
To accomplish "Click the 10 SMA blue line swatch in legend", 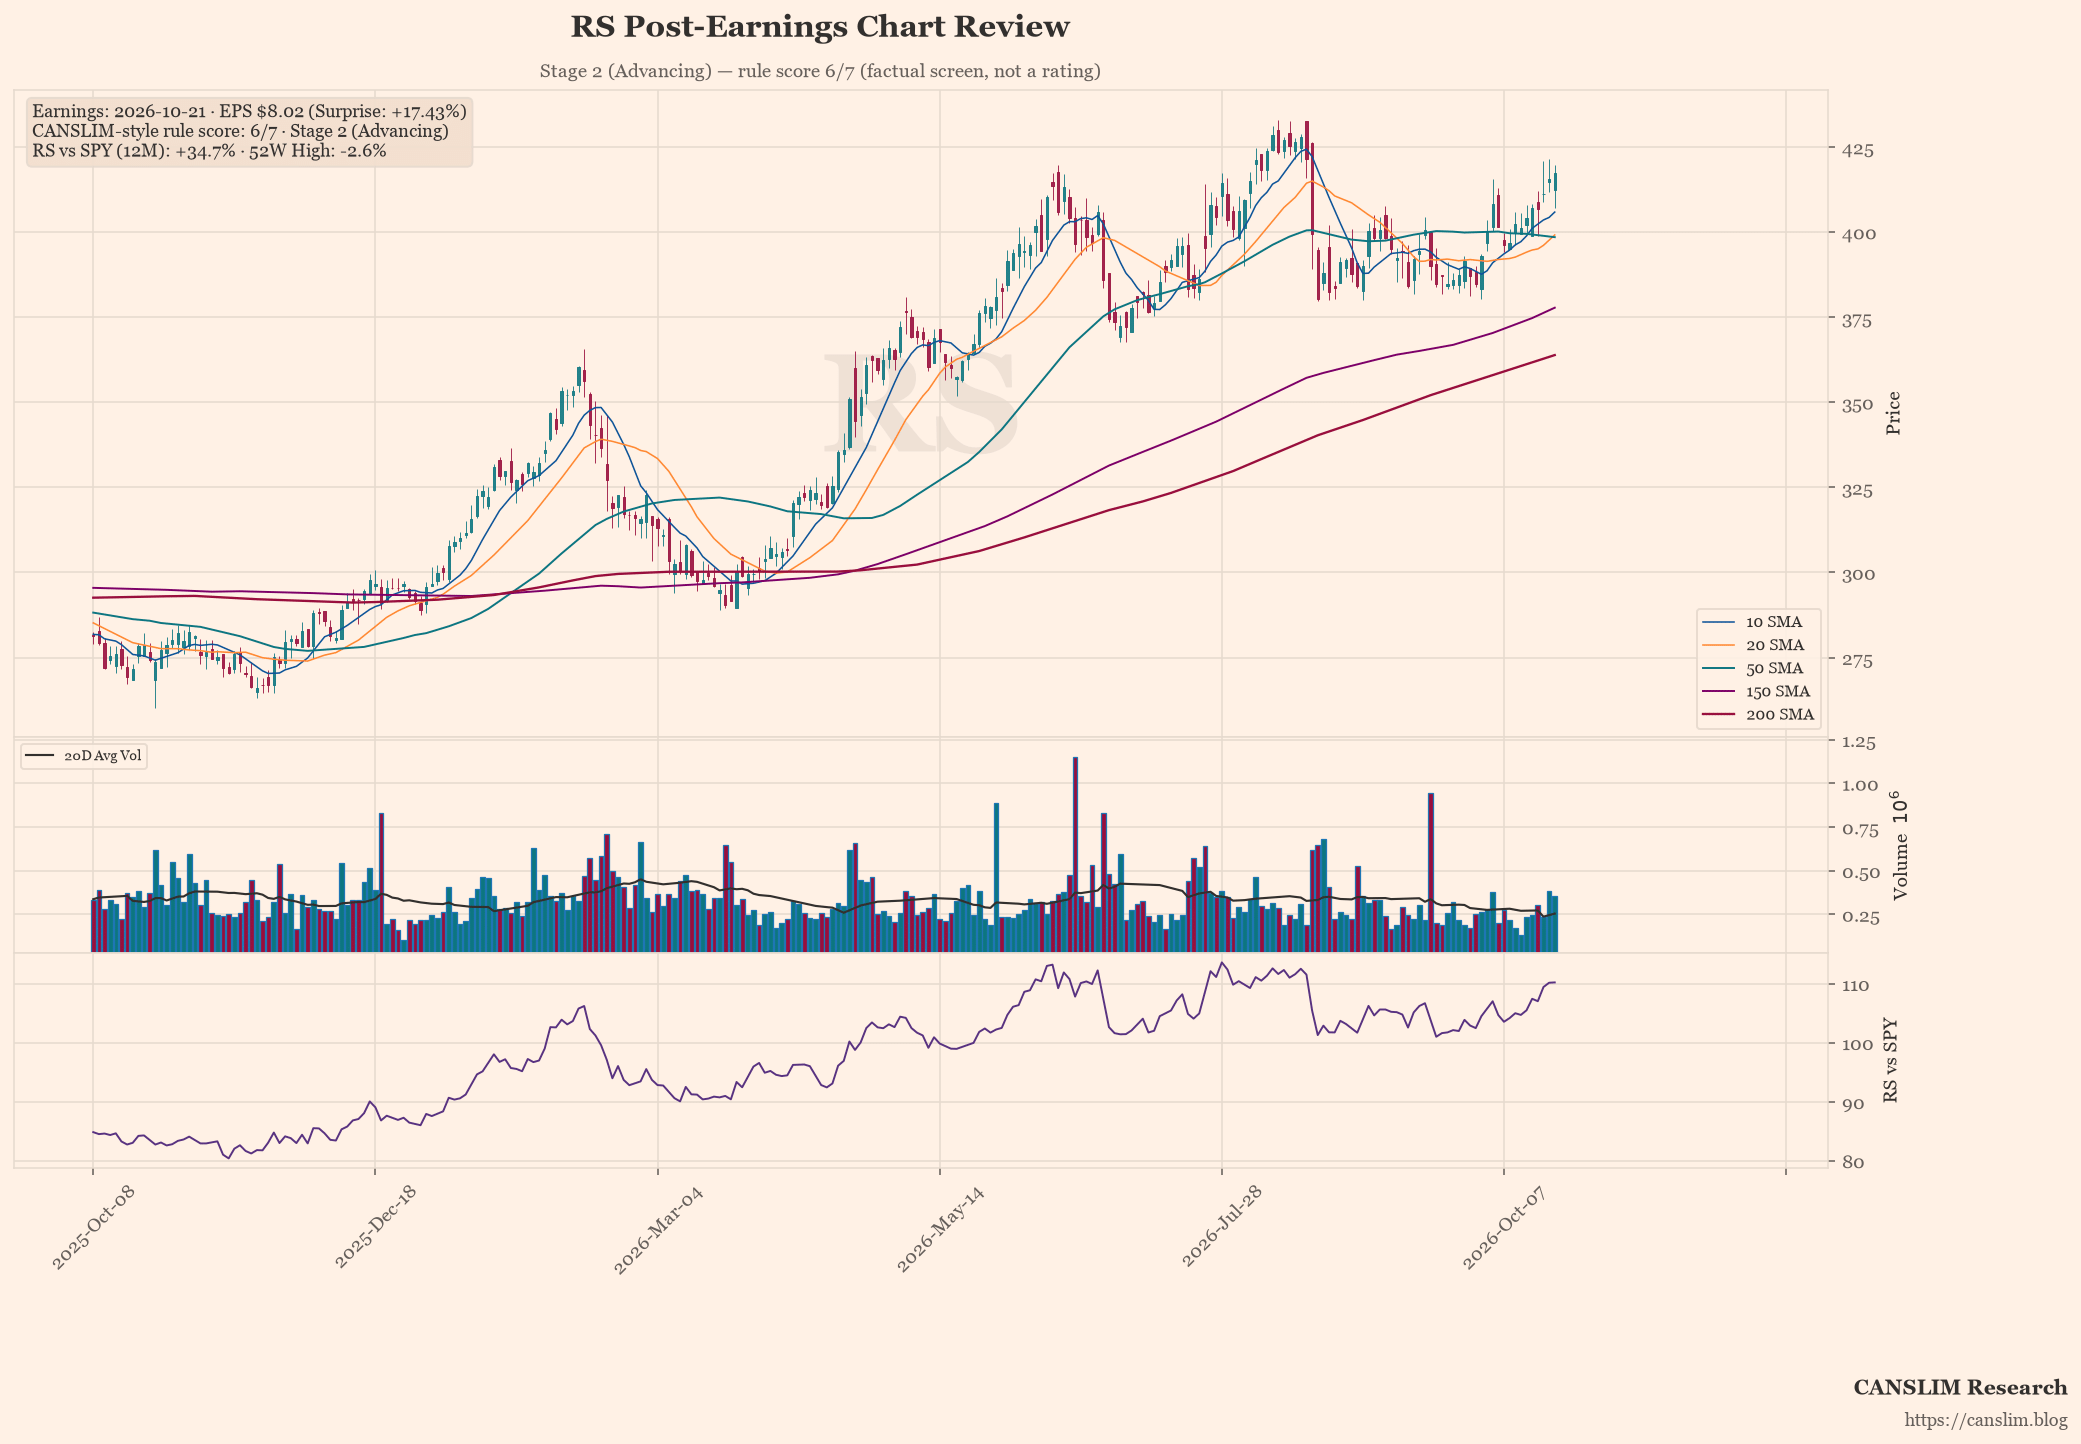I will pyautogui.click(x=1719, y=622).
